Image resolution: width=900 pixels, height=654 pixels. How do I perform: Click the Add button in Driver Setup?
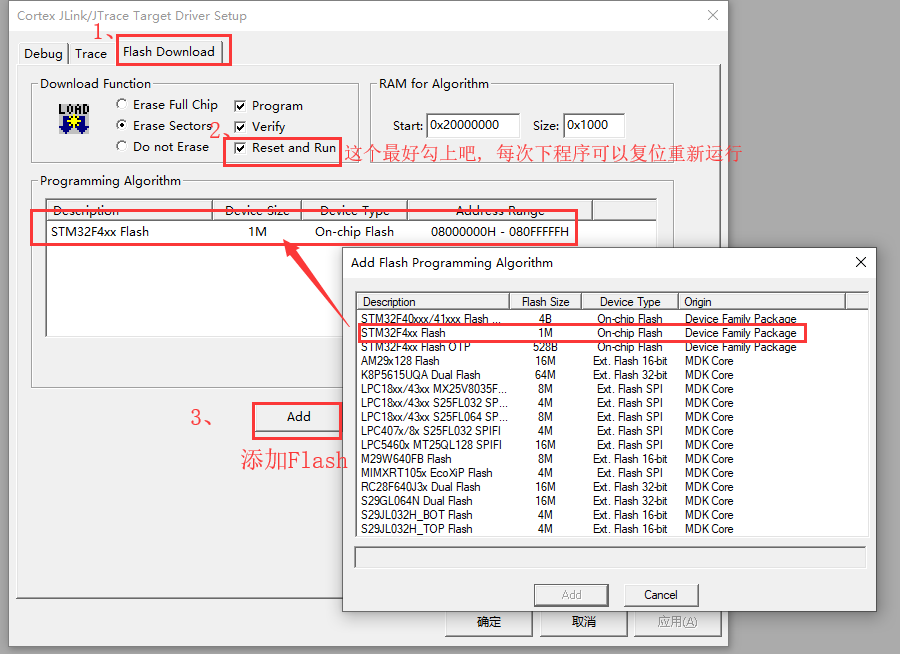(298, 417)
